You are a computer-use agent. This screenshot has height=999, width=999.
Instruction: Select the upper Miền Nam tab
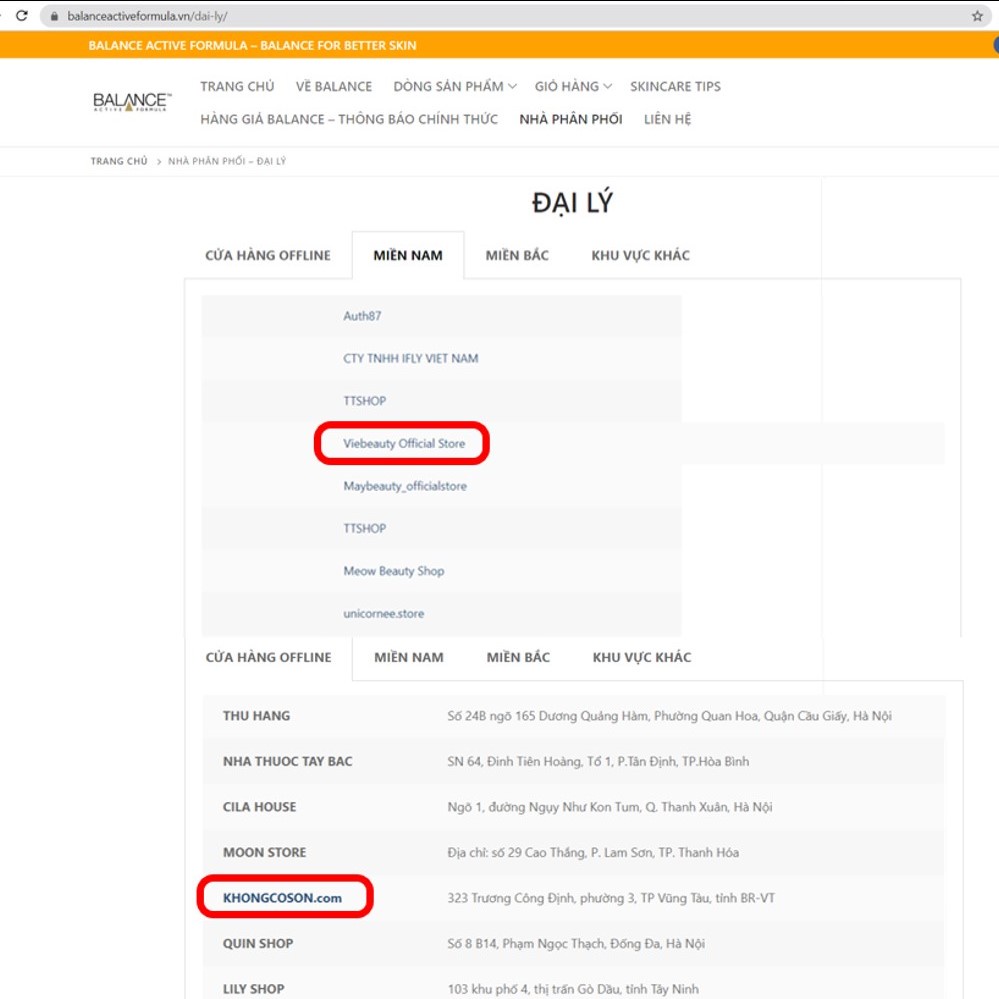click(x=408, y=255)
